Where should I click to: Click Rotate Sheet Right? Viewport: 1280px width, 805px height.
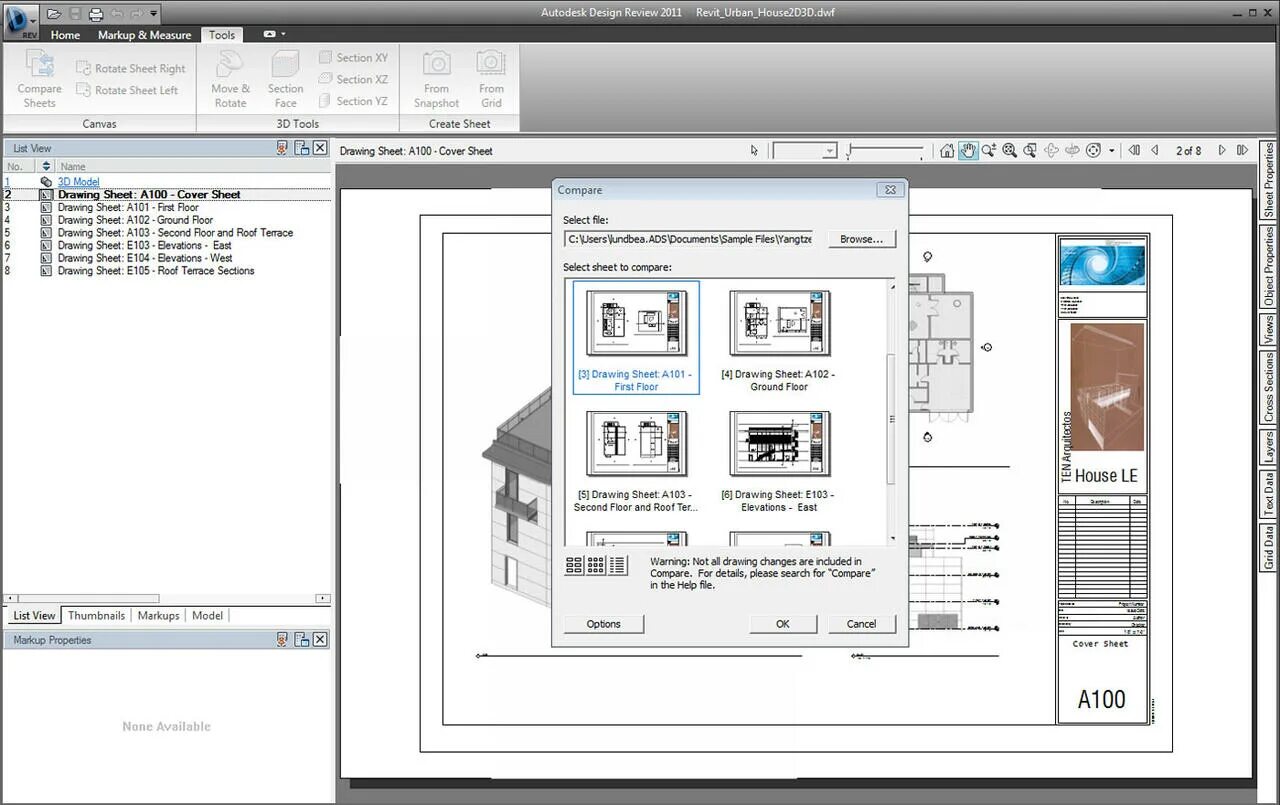[131, 69]
